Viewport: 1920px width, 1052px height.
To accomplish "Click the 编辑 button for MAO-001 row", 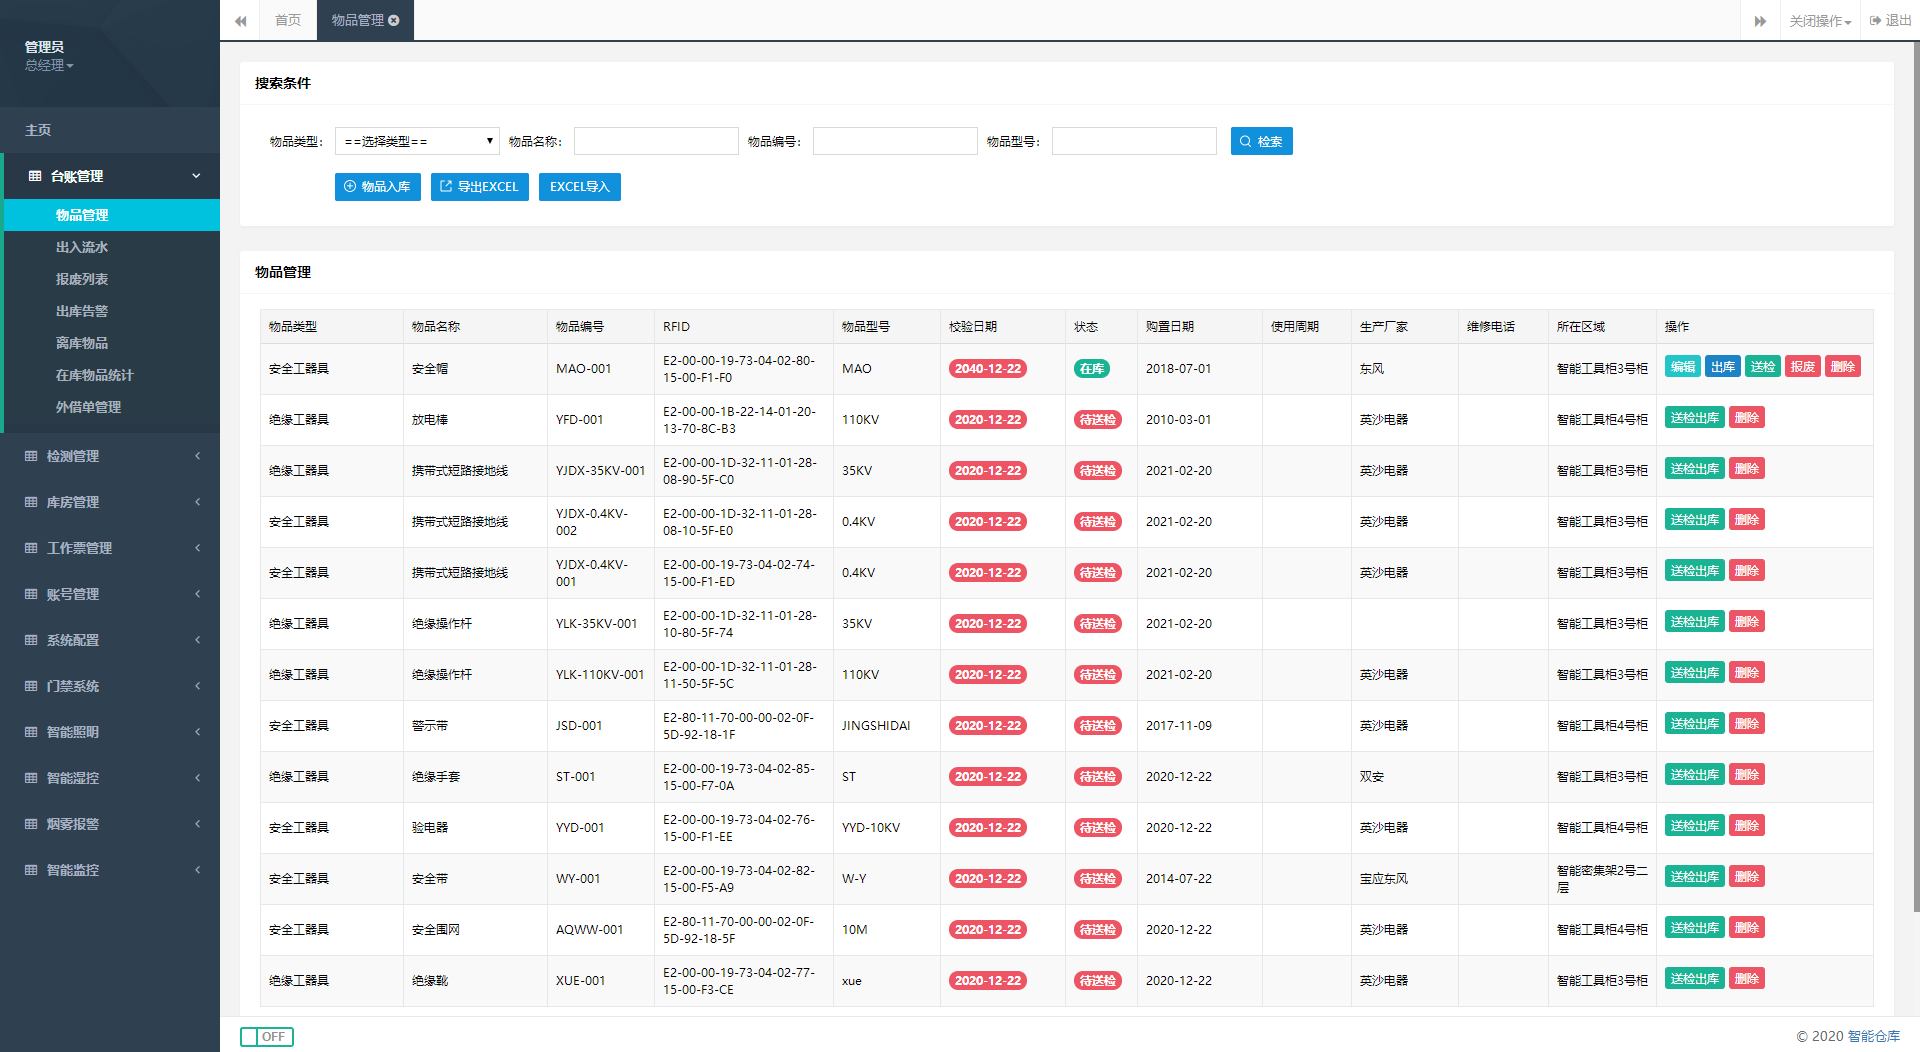I will point(1682,367).
